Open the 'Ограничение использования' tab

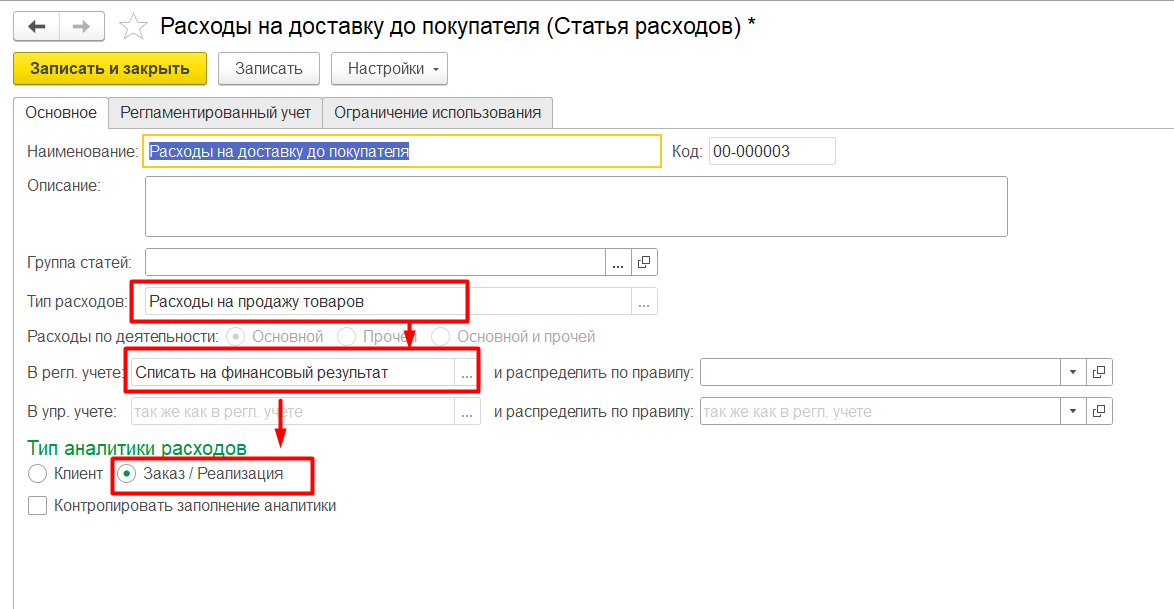coord(437,113)
